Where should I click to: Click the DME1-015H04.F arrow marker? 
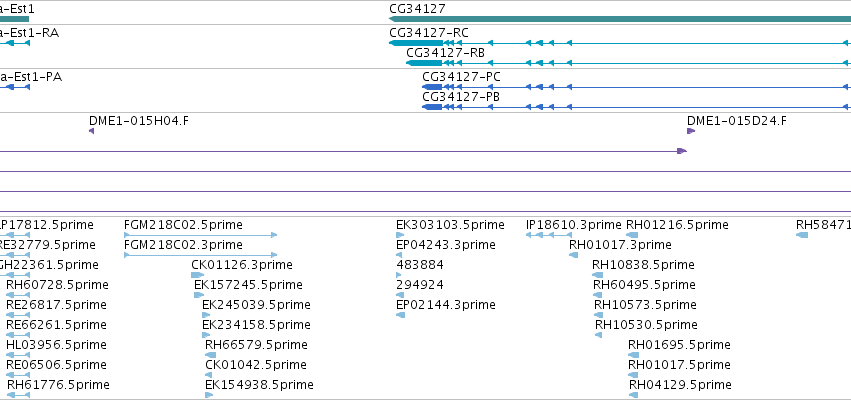click(91, 131)
